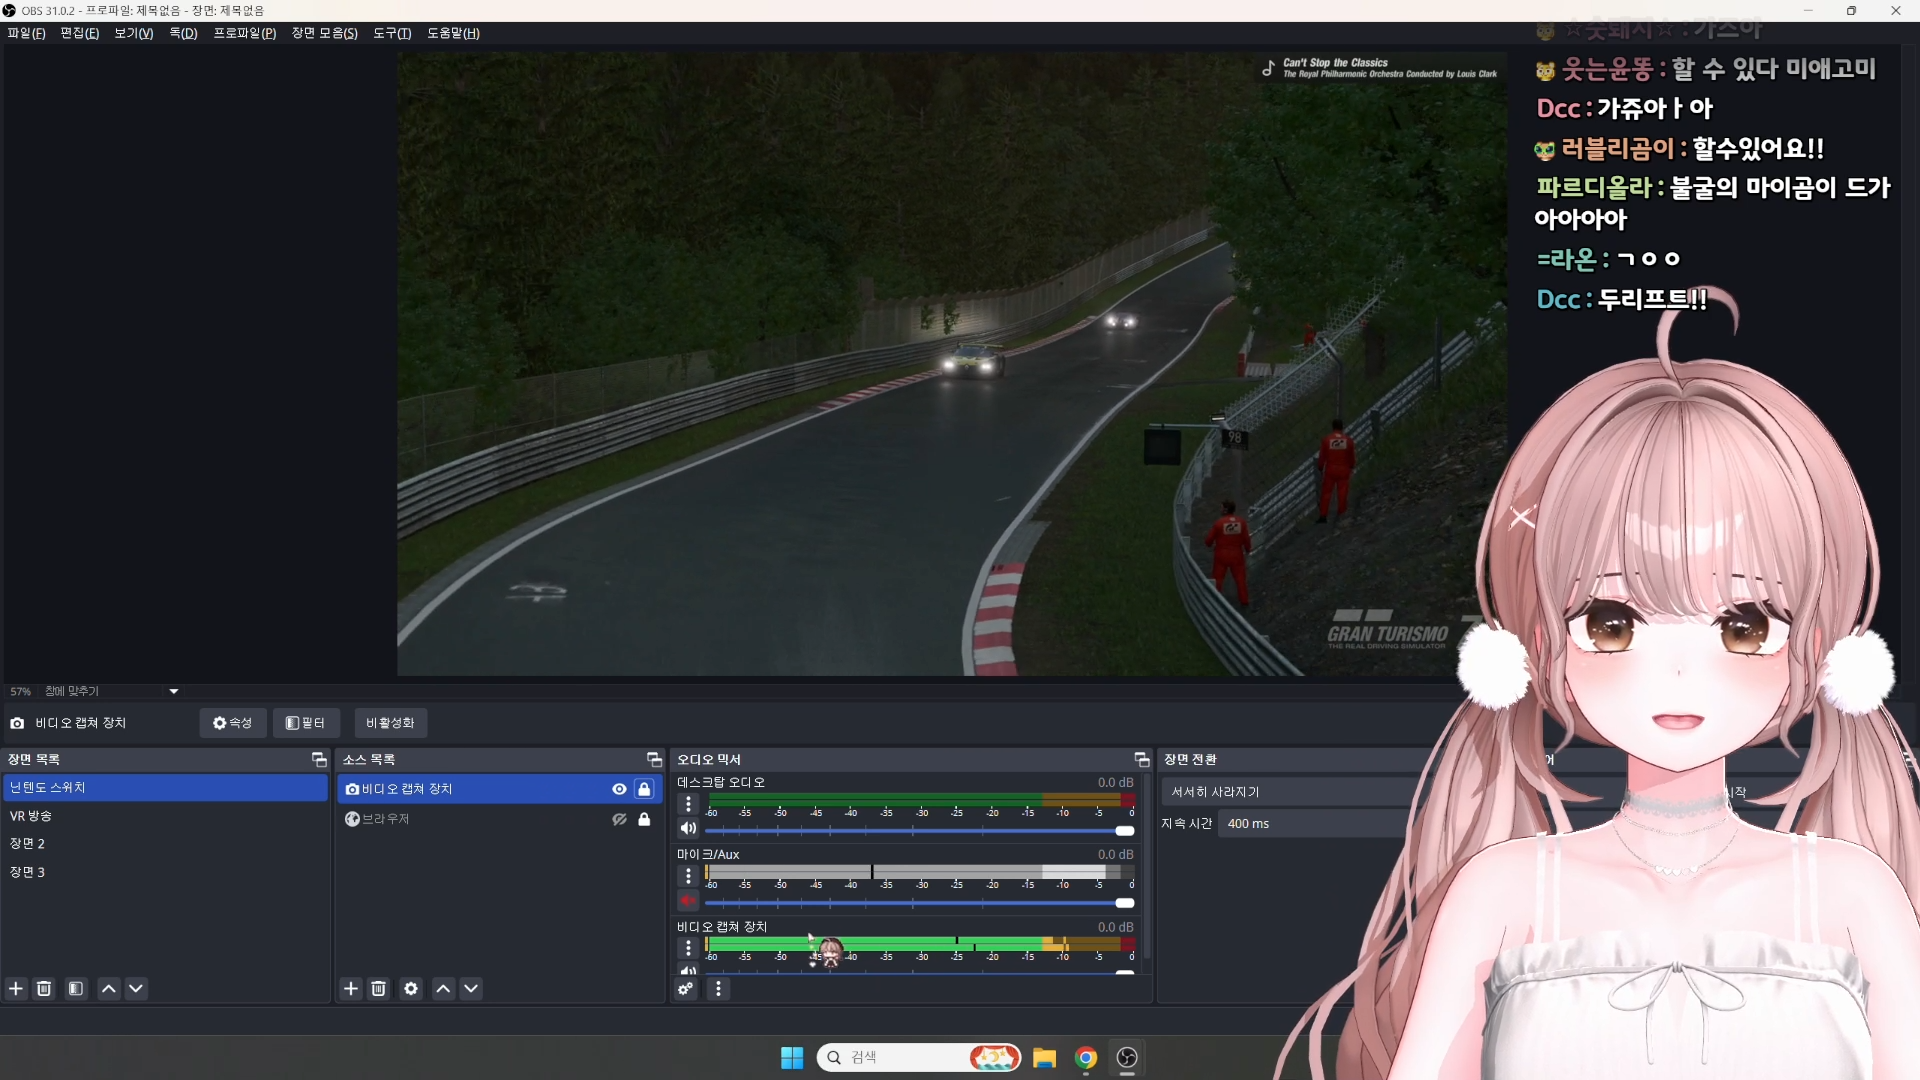Open the 프로파일(P) menu
The width and height of the screenshot is (1920, 1080).
pos(244,33)
